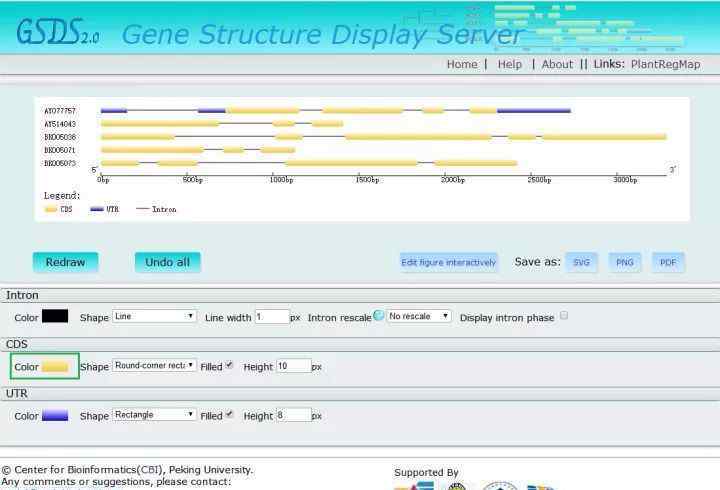The width and height of the screenshot is (720, 490).
Task: Expand the Intron rescale dropdown
Action: pyautogui.click(x=419, y=316)
